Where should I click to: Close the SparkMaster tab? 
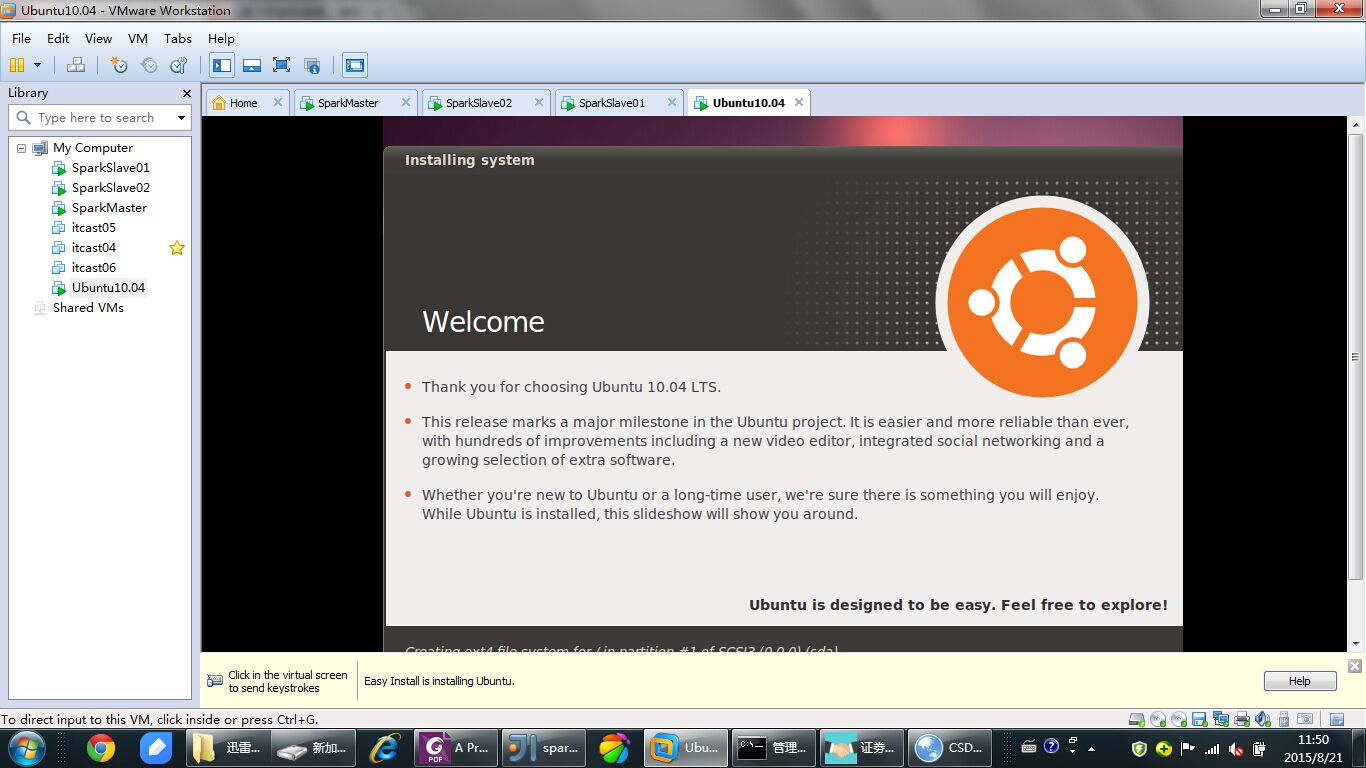pyautogui.click(x=406, y=102)
